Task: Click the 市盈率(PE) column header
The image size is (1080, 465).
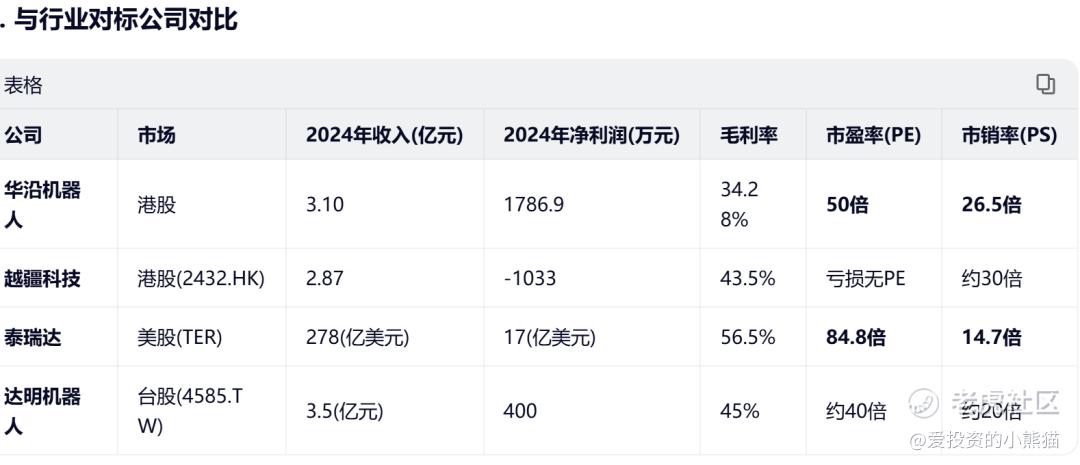Action: (873, 136)
